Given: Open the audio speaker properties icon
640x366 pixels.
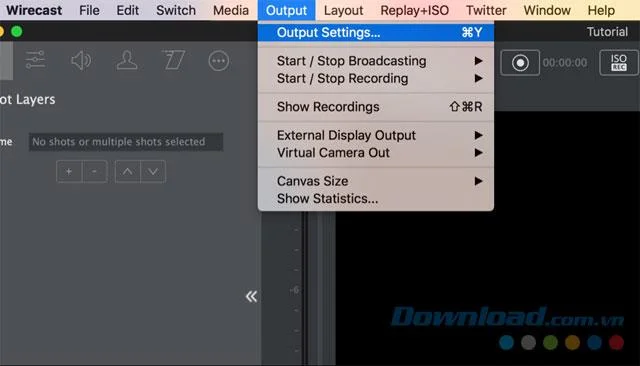Looking at the screenshot, I should point(81,61).
